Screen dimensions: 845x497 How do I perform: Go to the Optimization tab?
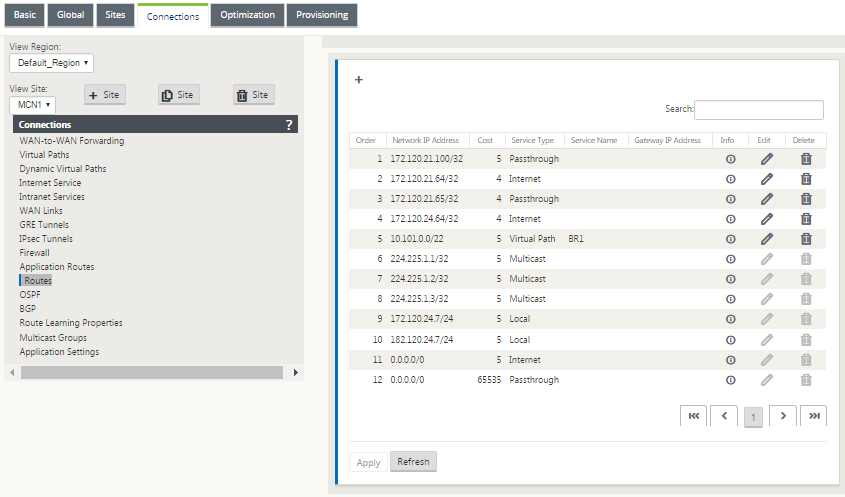[x=247, y=15]
